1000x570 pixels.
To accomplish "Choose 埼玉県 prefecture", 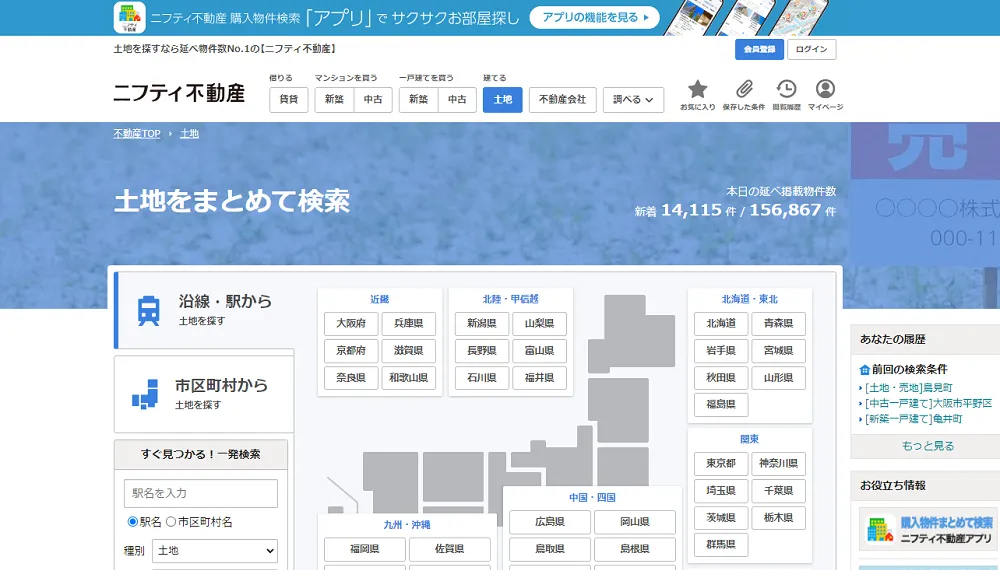I will (721, 491).
